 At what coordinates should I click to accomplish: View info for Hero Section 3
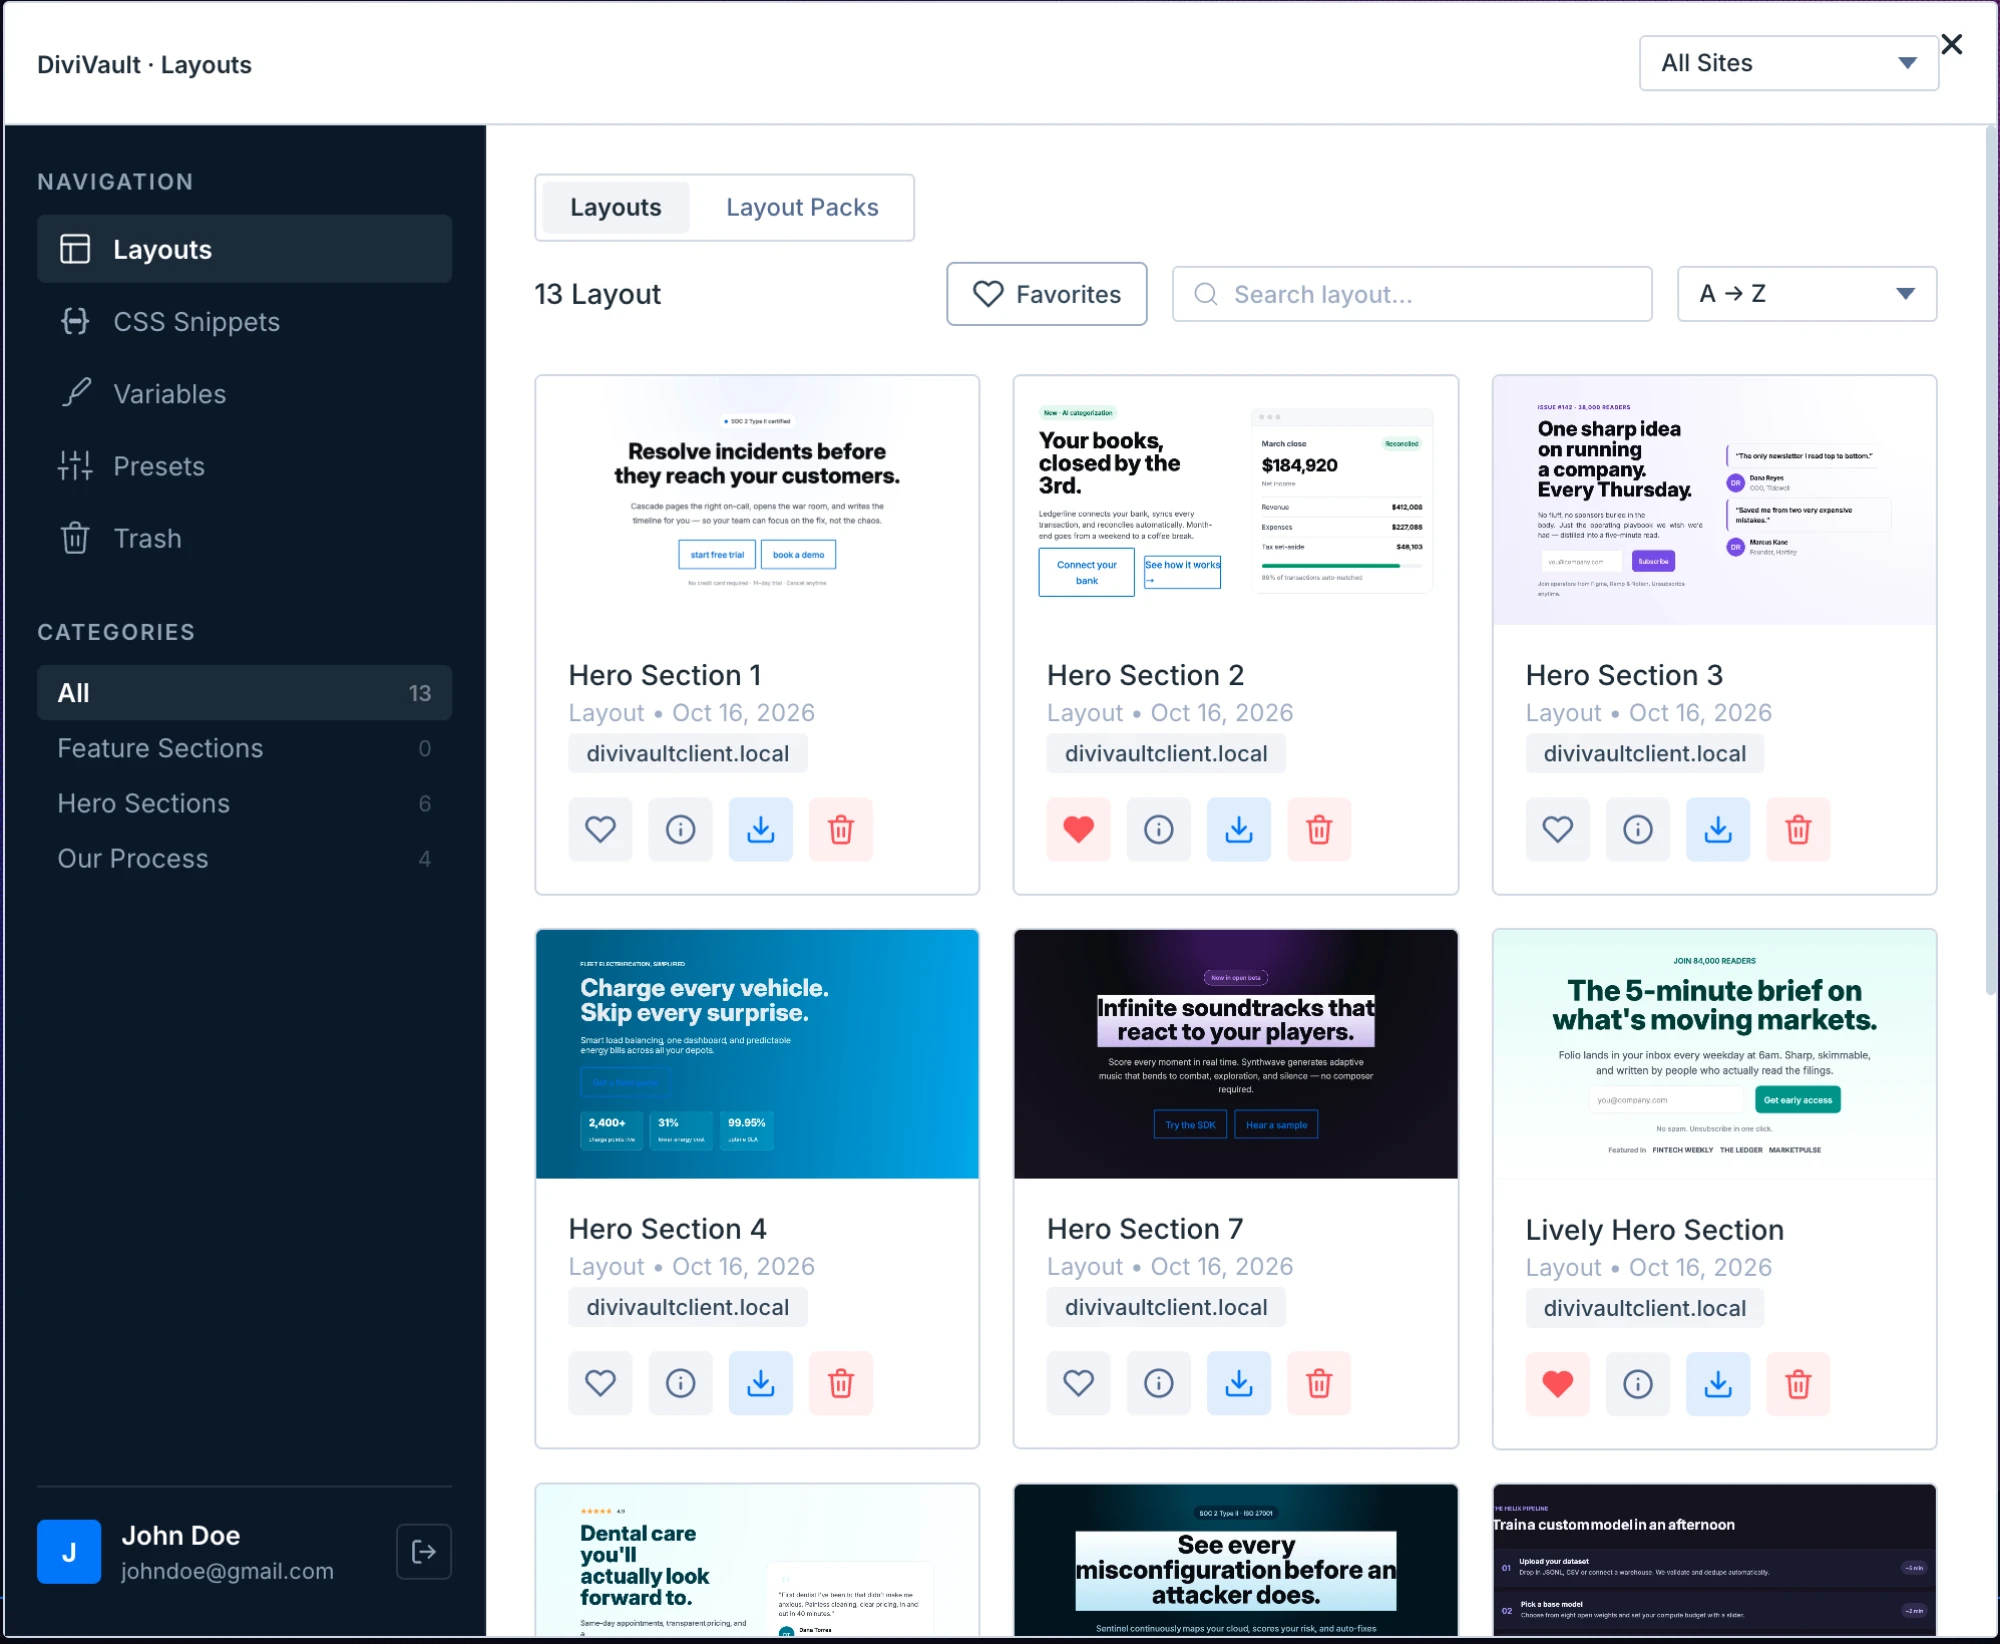(x=1637, y=829)
